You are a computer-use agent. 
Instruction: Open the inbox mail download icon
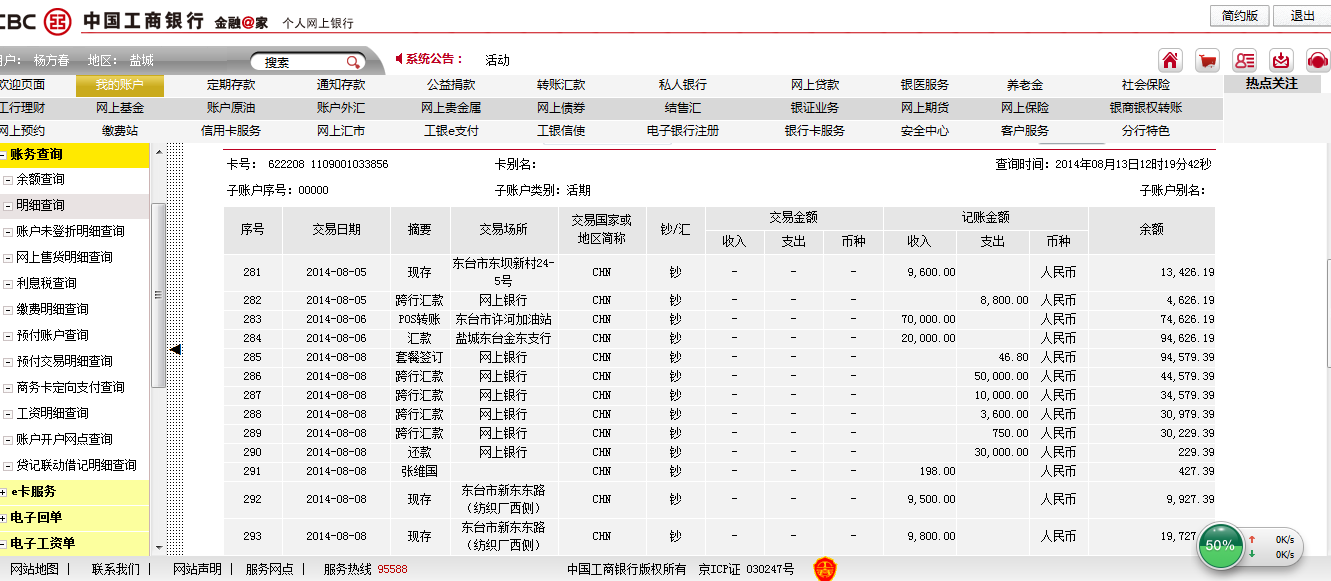[x=1281, y=60]
